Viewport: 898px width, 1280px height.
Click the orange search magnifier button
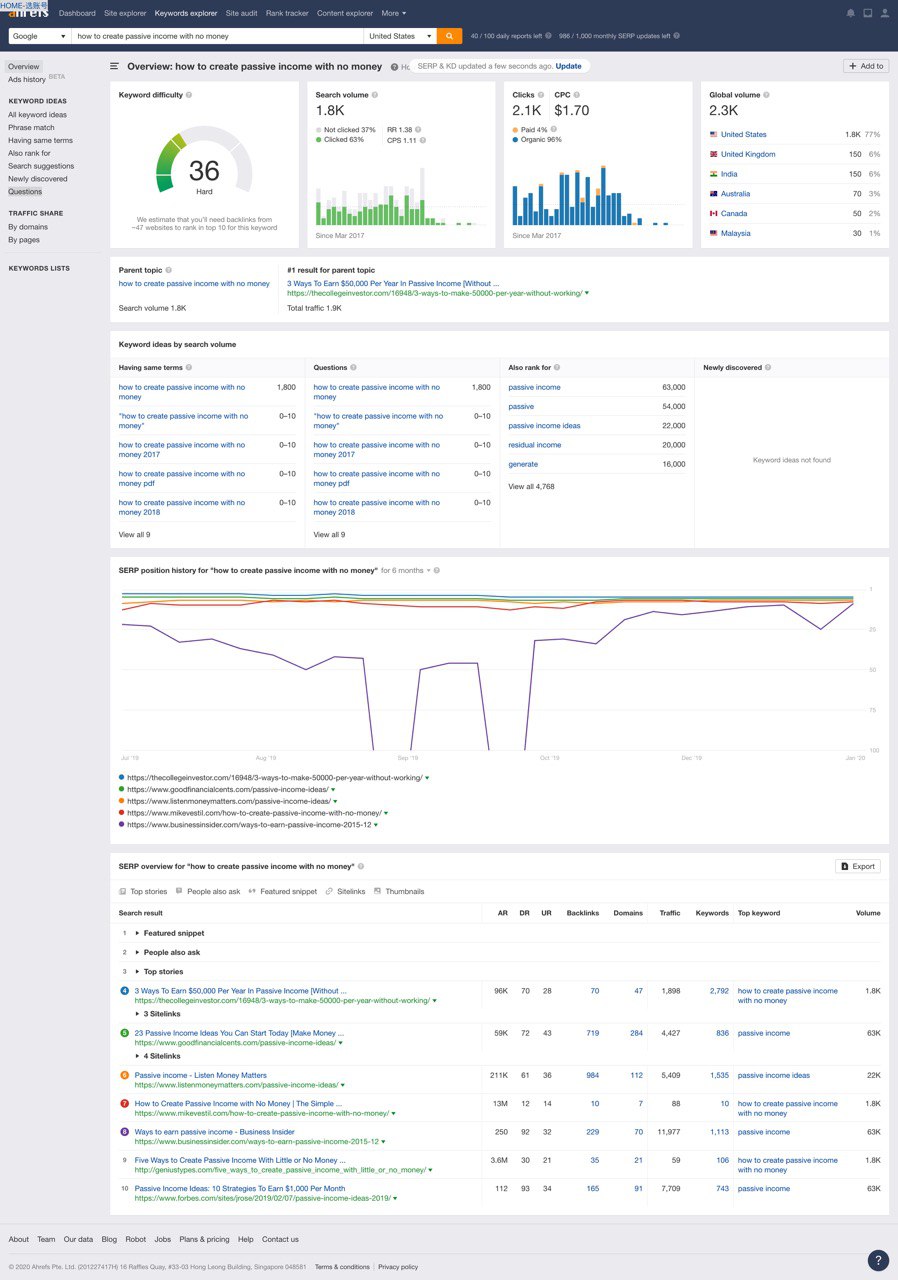[x=449, y=36]
